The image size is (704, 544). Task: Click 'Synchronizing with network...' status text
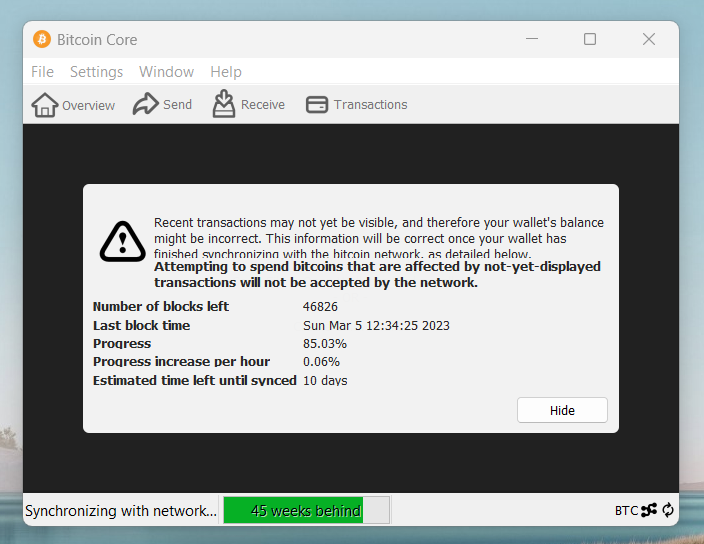tap(121, 510)
